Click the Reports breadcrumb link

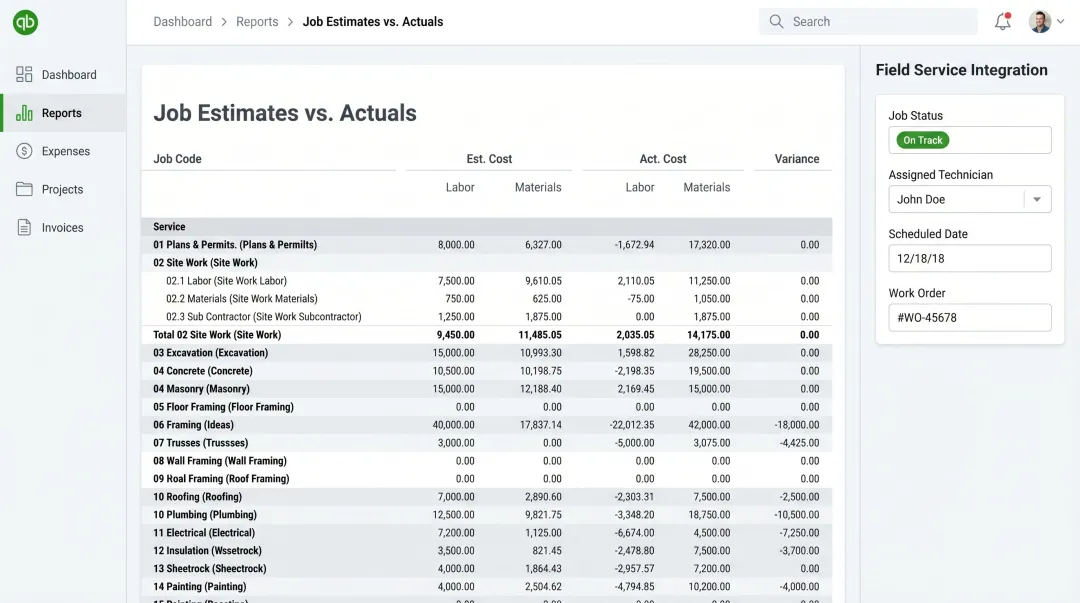(257, 21)
